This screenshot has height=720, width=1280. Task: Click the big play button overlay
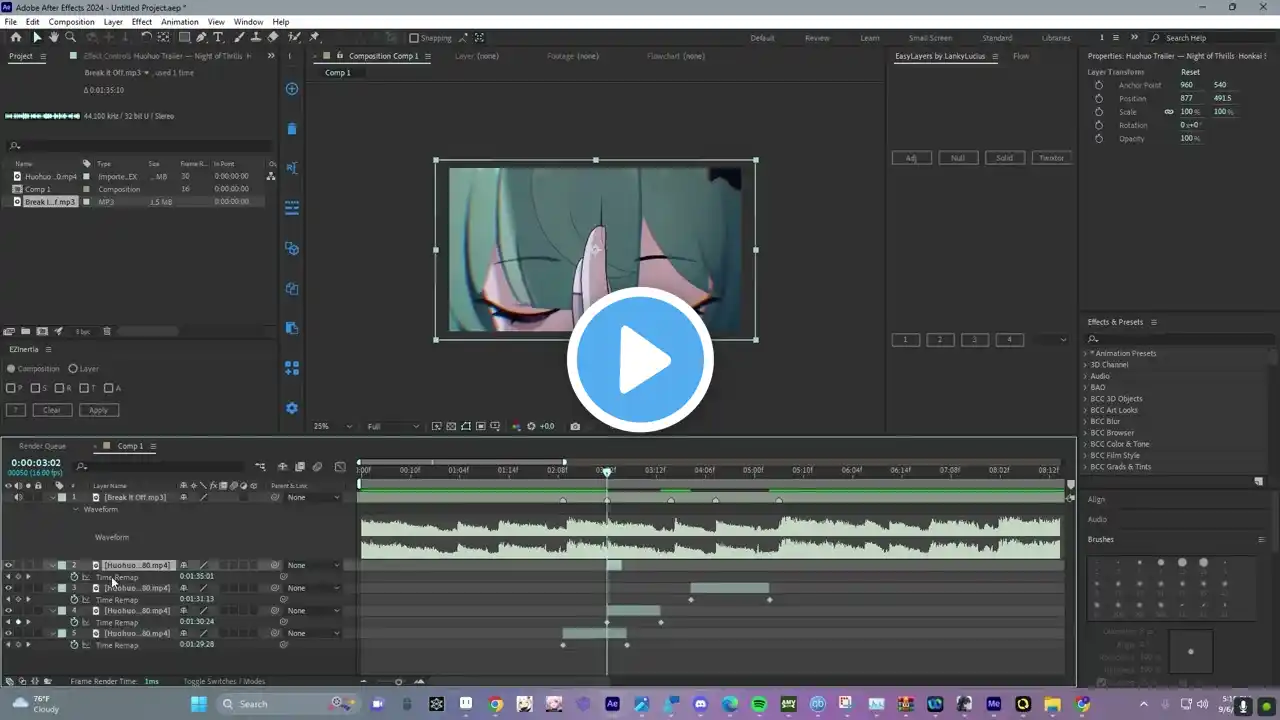(640, 360)
